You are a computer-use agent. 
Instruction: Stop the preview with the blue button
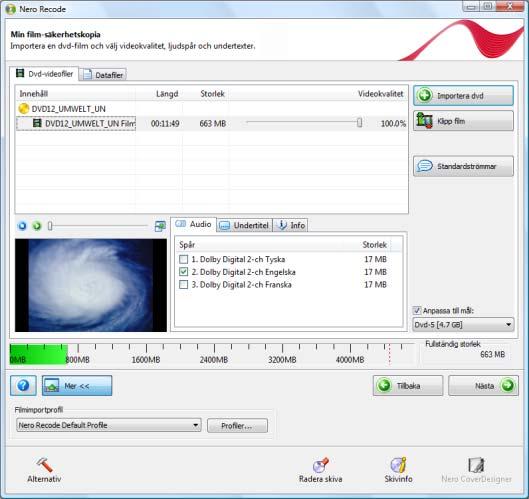(x=22, y=226)
